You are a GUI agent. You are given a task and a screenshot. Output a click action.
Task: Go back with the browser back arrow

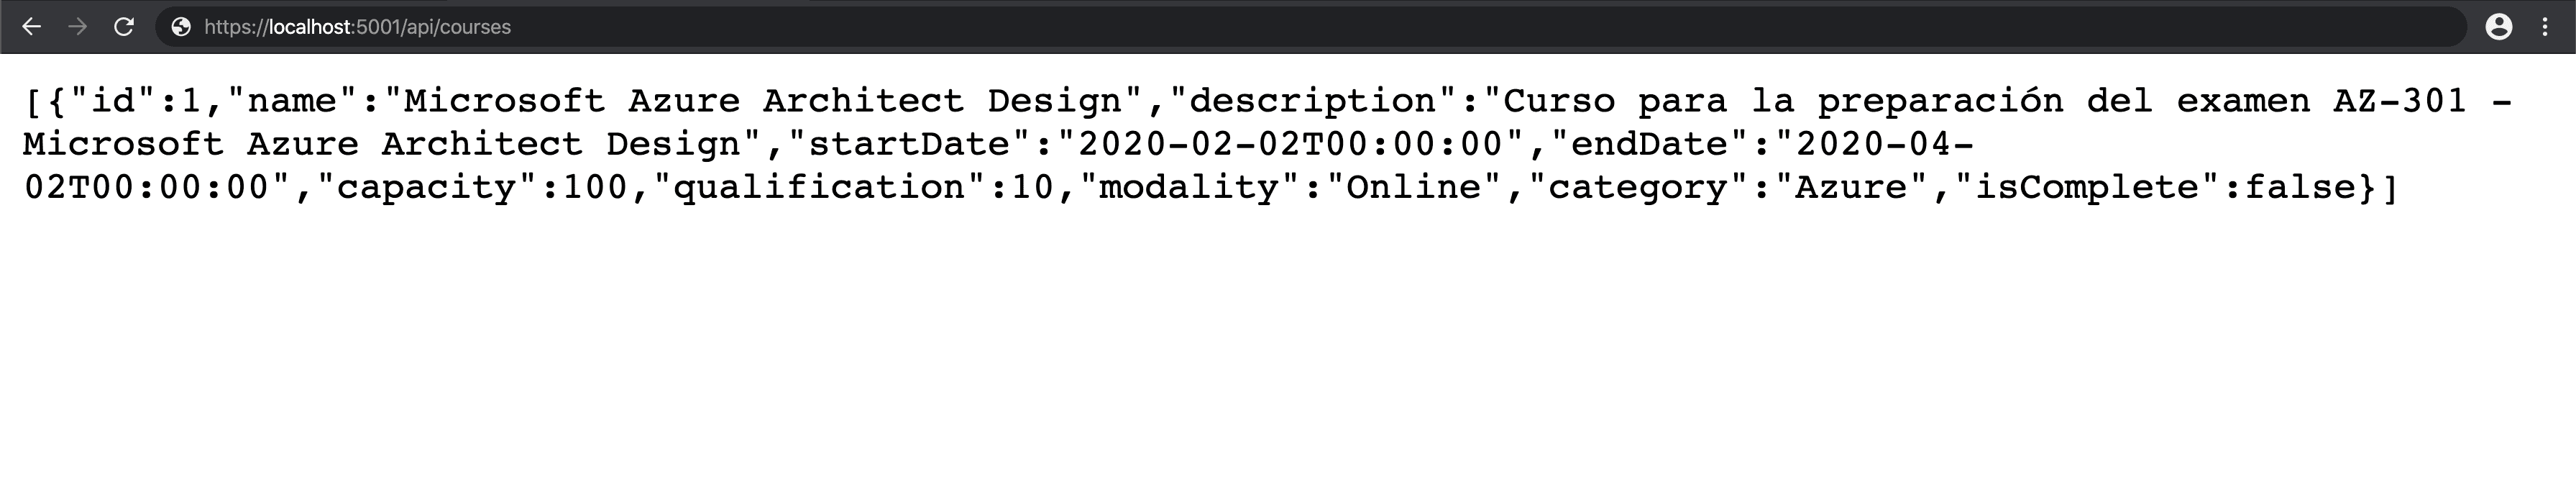point(32,27)
